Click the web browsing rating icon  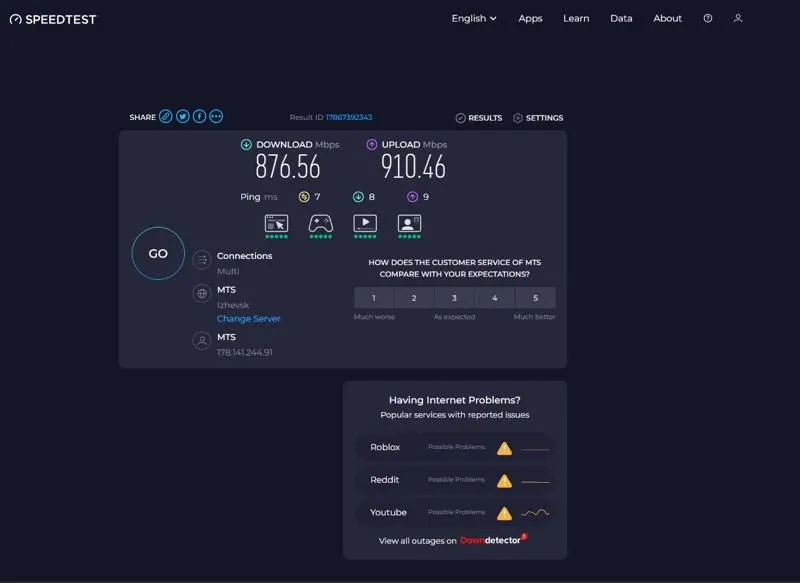coord(276,224)
